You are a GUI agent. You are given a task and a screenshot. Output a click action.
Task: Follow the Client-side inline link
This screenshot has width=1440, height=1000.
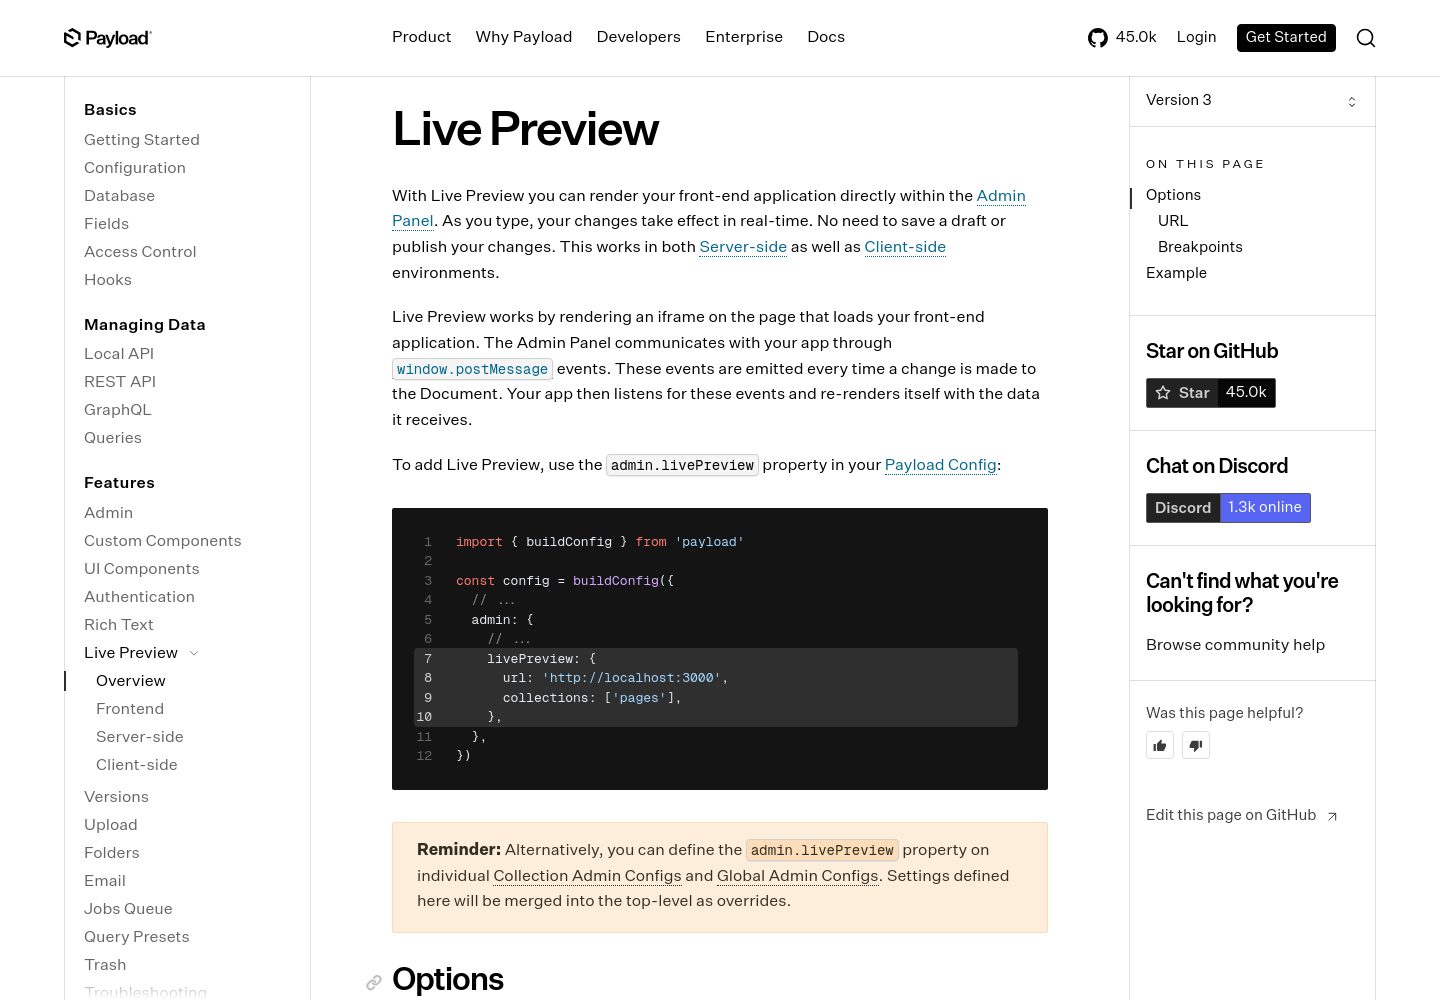point(905,247)
